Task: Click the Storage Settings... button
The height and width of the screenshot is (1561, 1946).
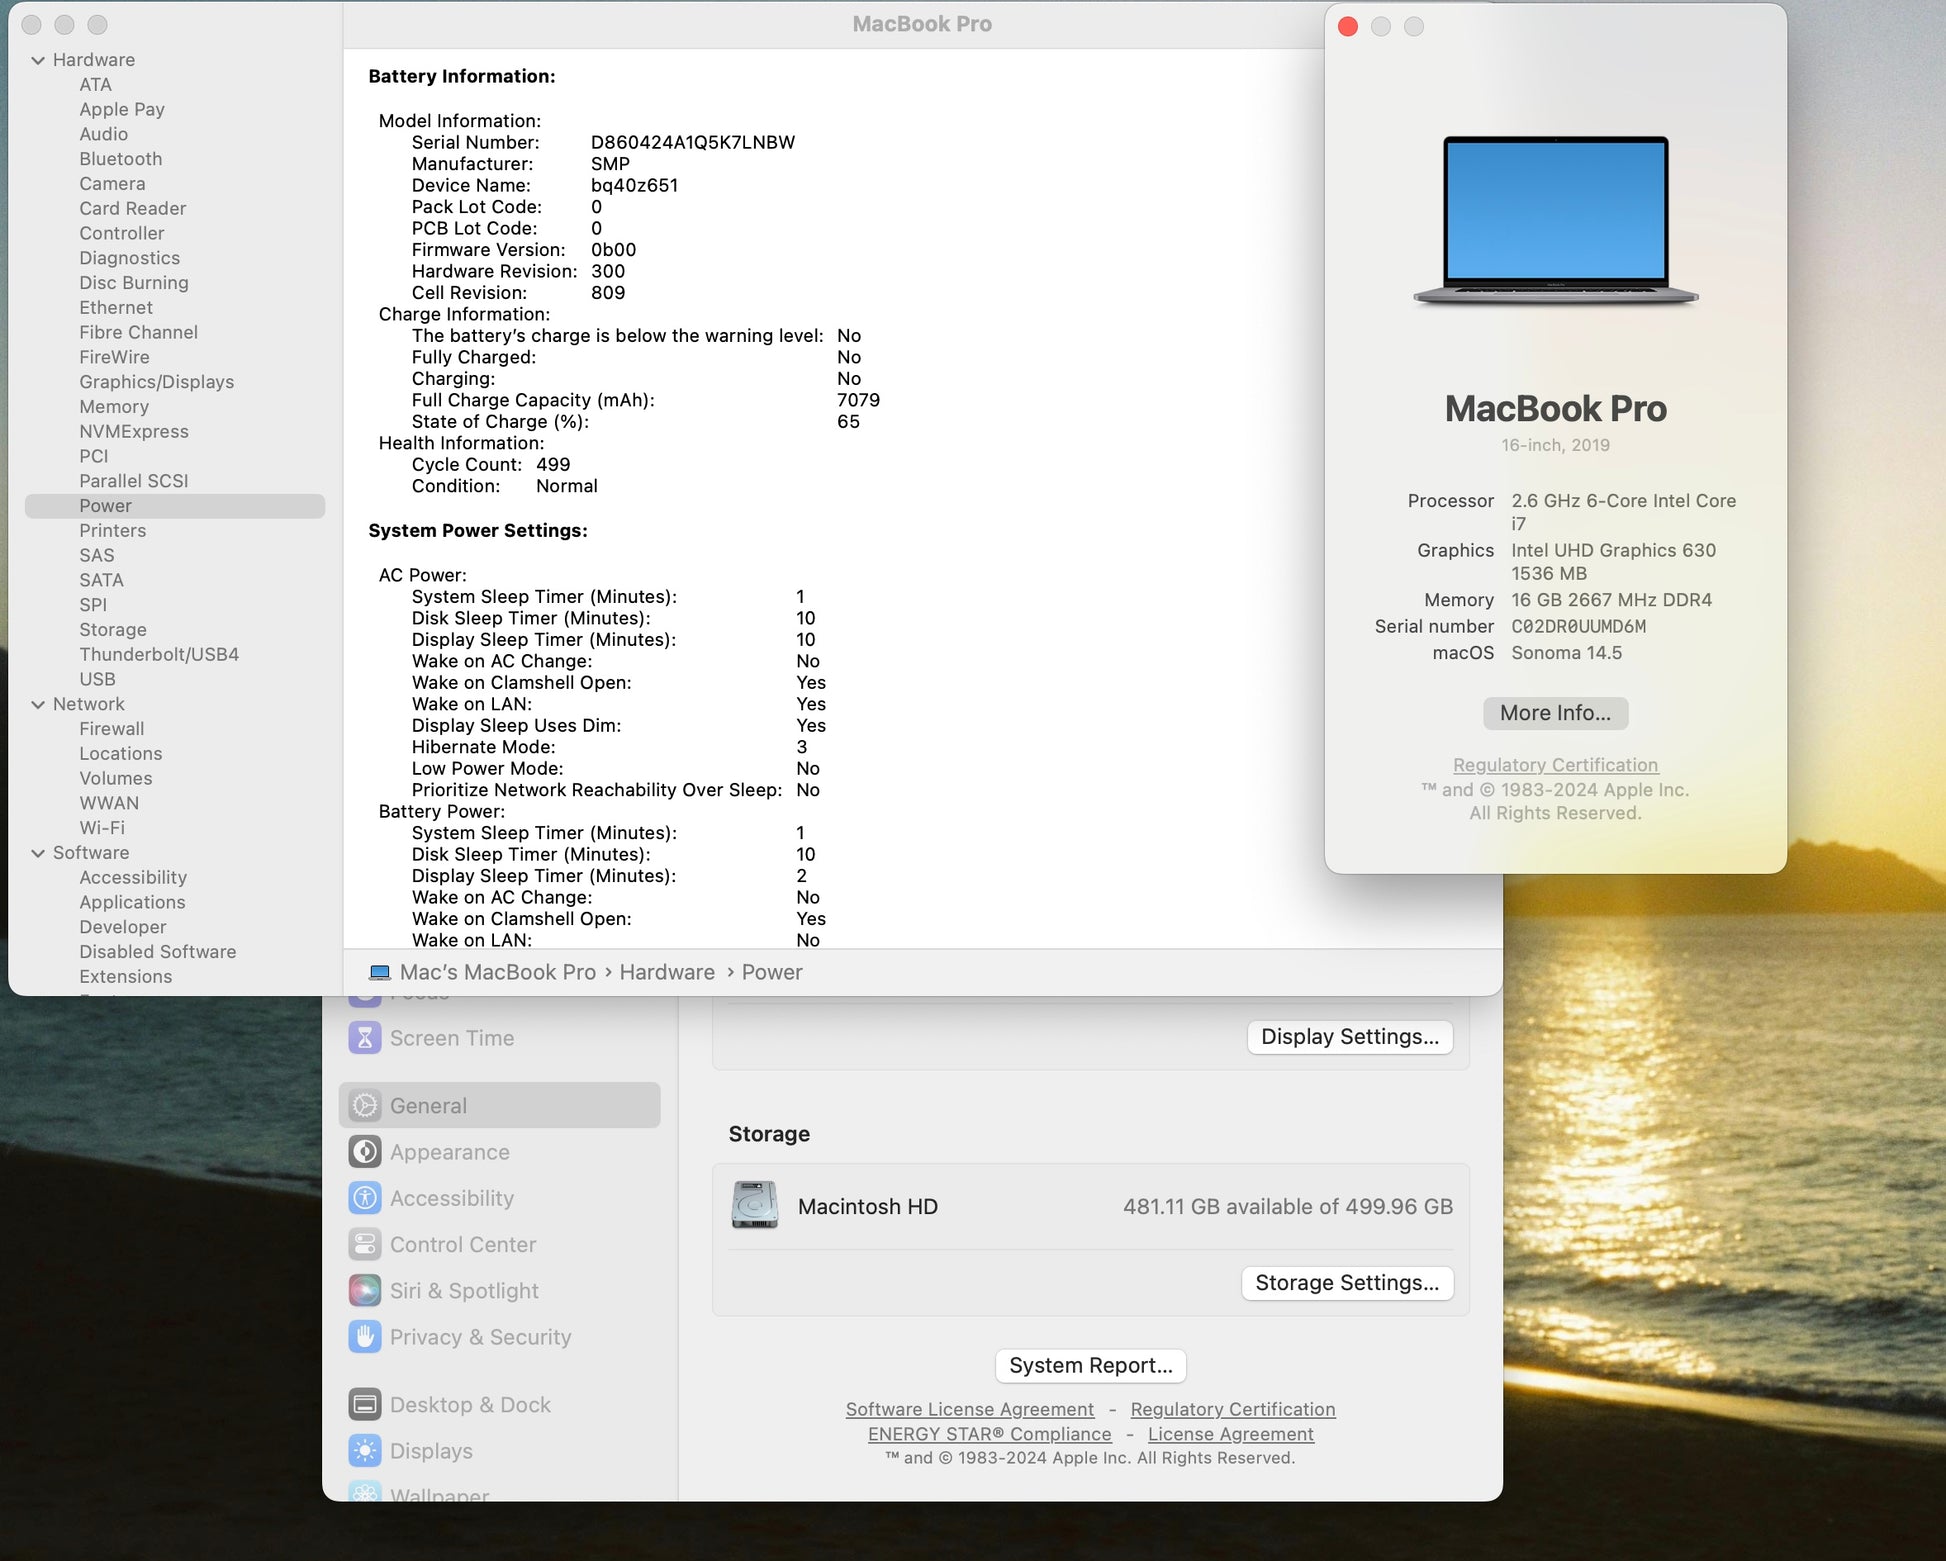Action: click(x=1346, y=1283)
